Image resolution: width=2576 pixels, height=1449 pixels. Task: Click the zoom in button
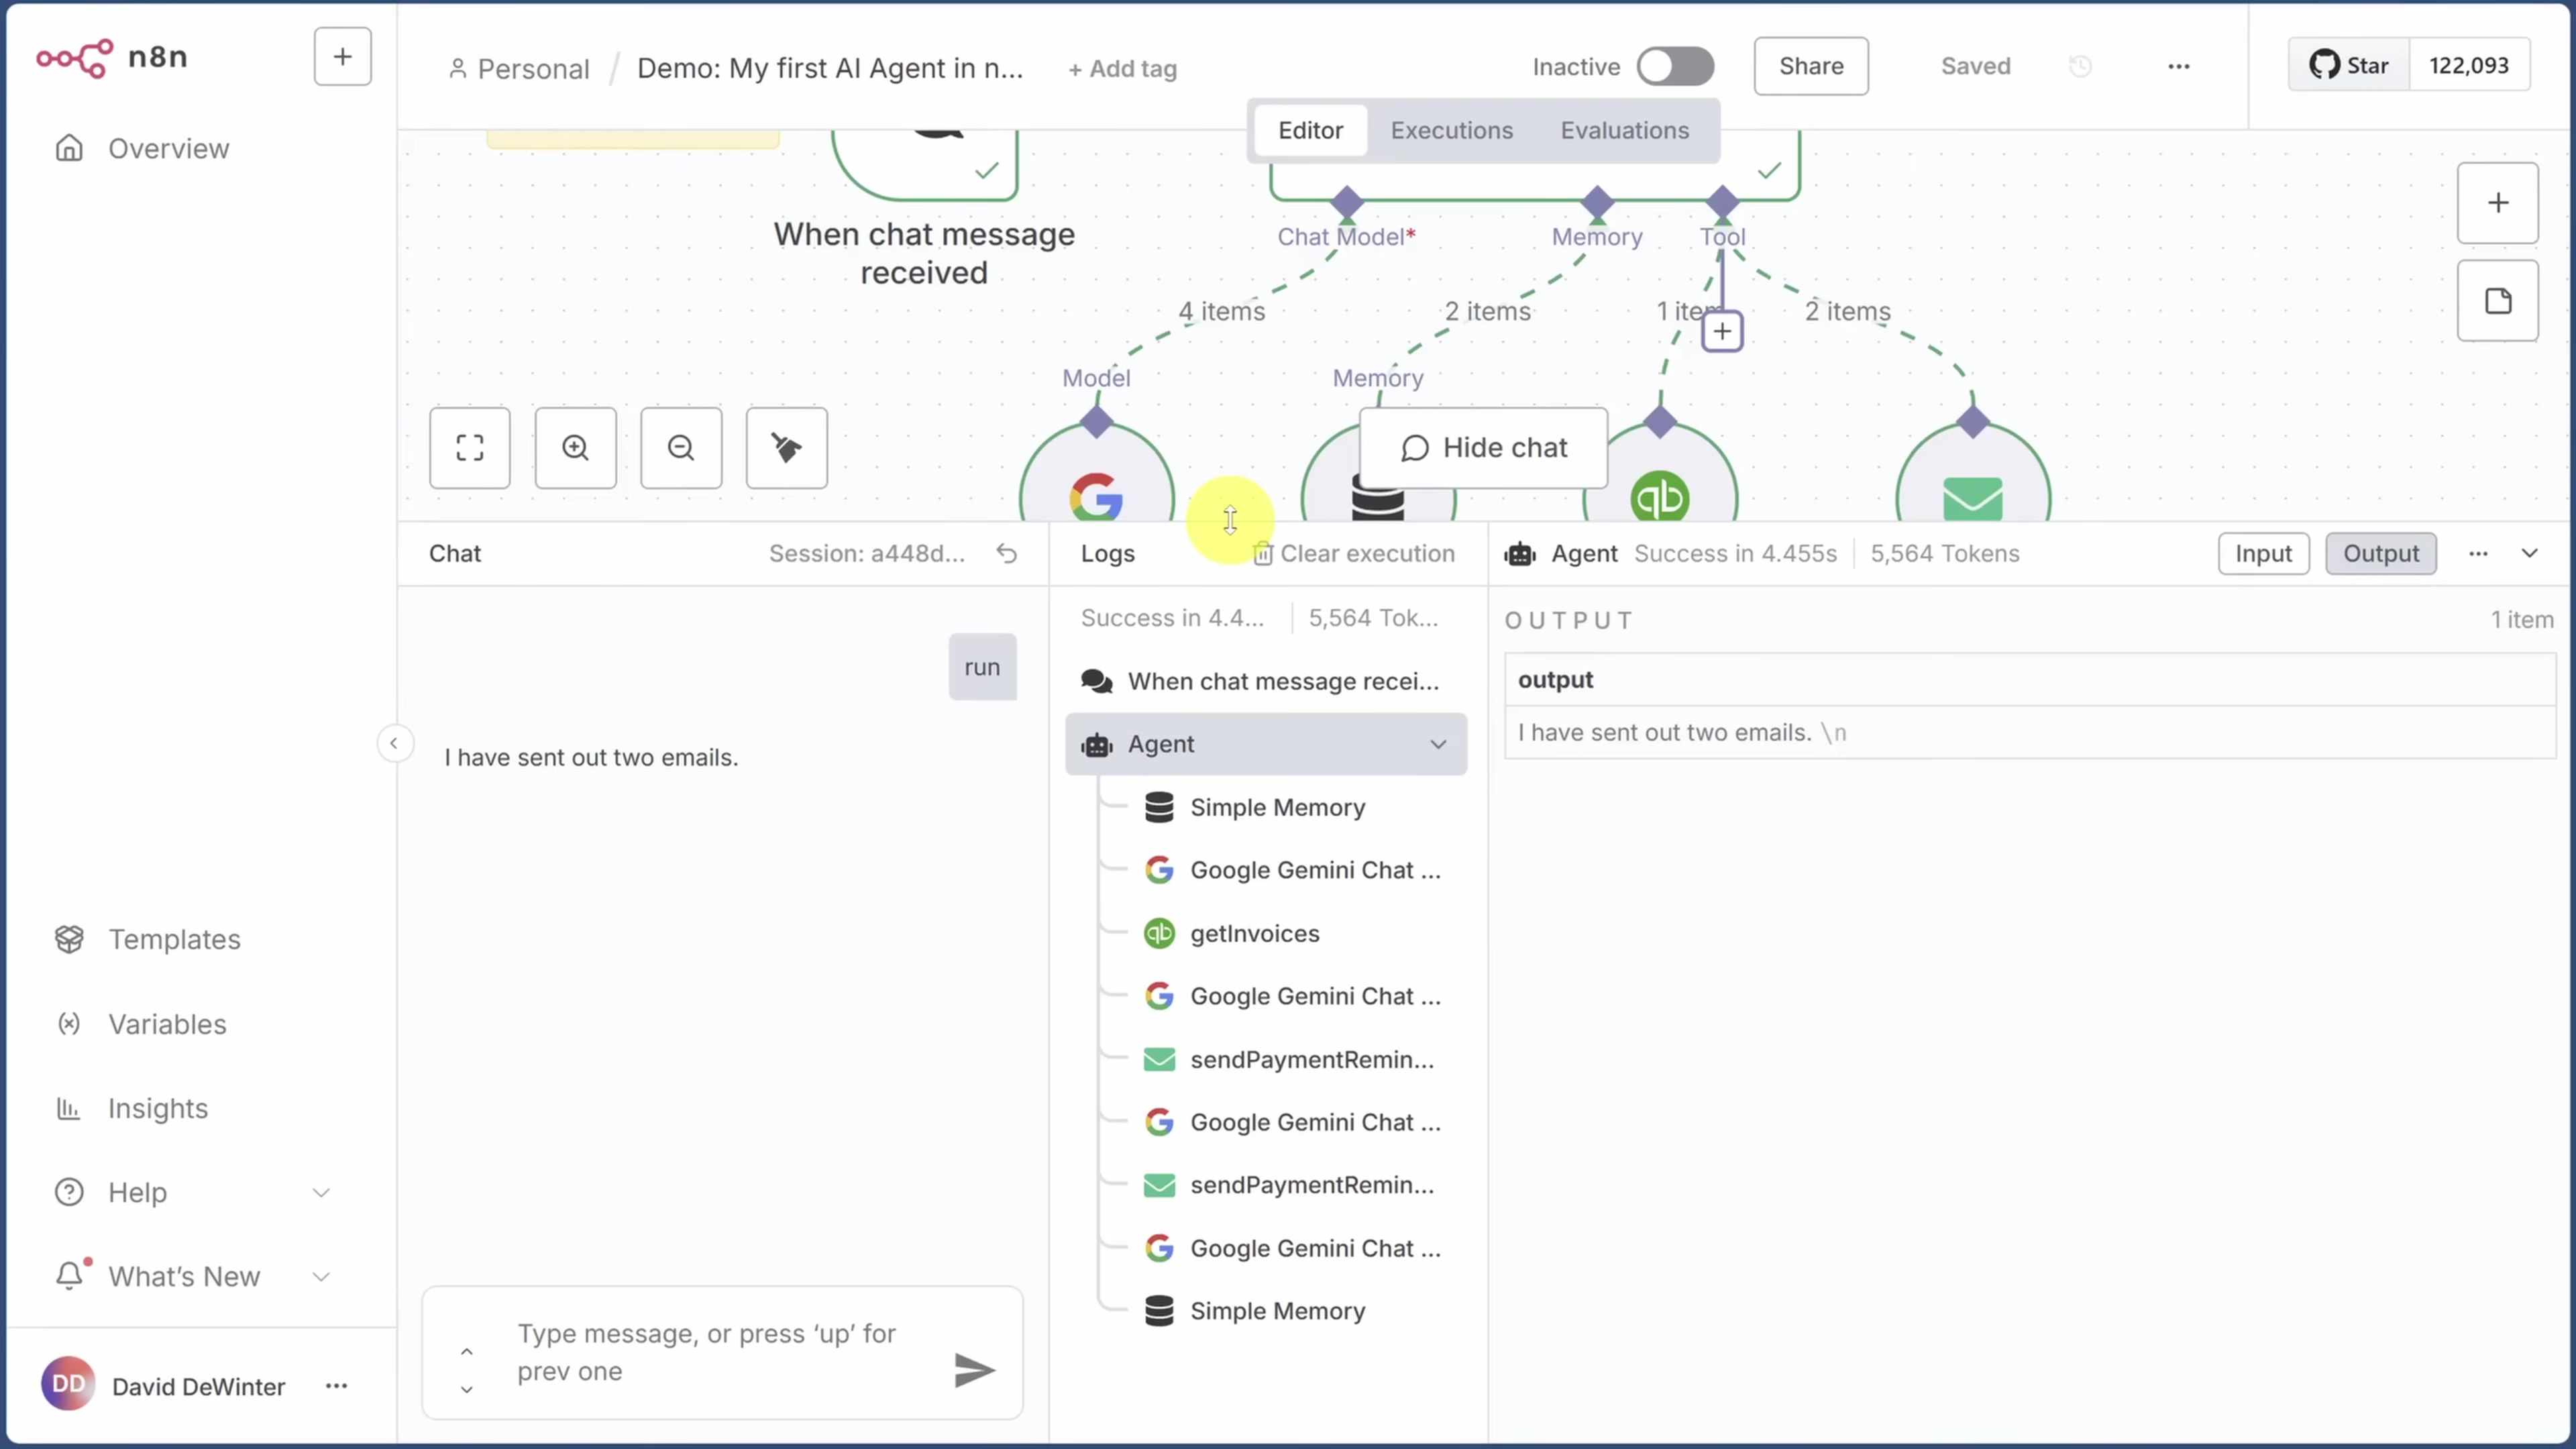(576, 448)
